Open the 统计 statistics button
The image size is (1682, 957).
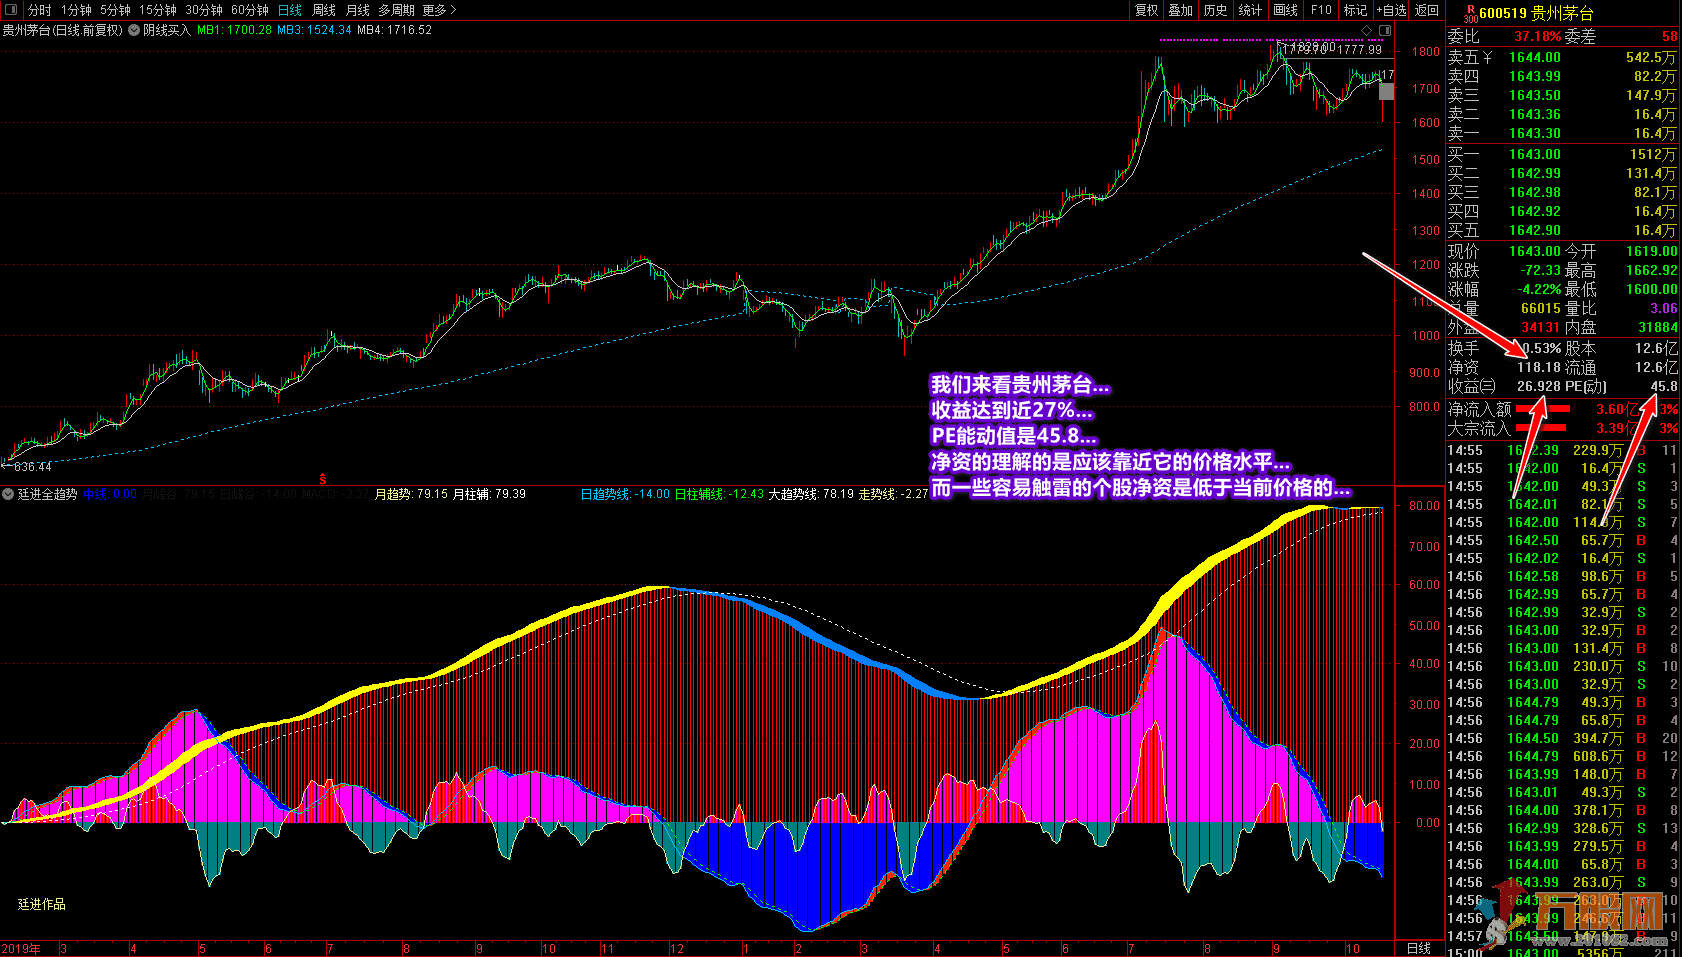coord(1250,10)
